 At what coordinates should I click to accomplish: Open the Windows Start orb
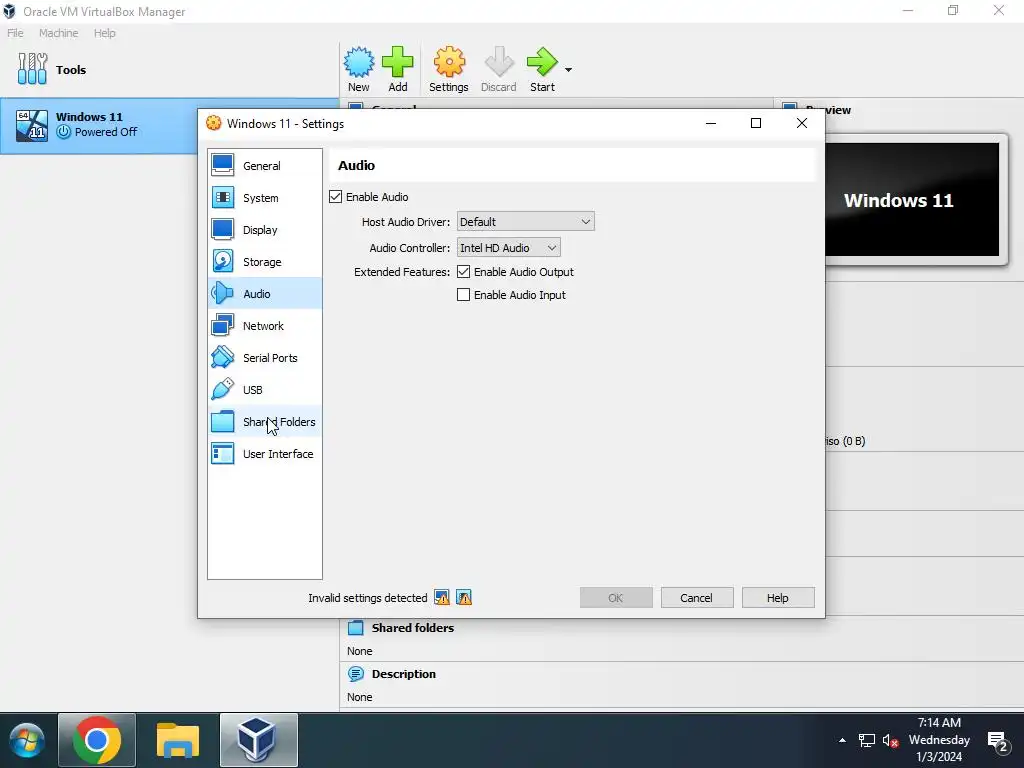(x=27, y=741)
